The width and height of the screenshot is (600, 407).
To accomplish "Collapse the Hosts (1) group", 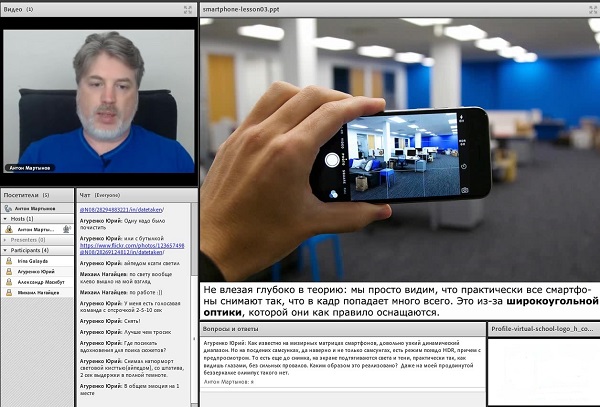I will tap(5, 218).
